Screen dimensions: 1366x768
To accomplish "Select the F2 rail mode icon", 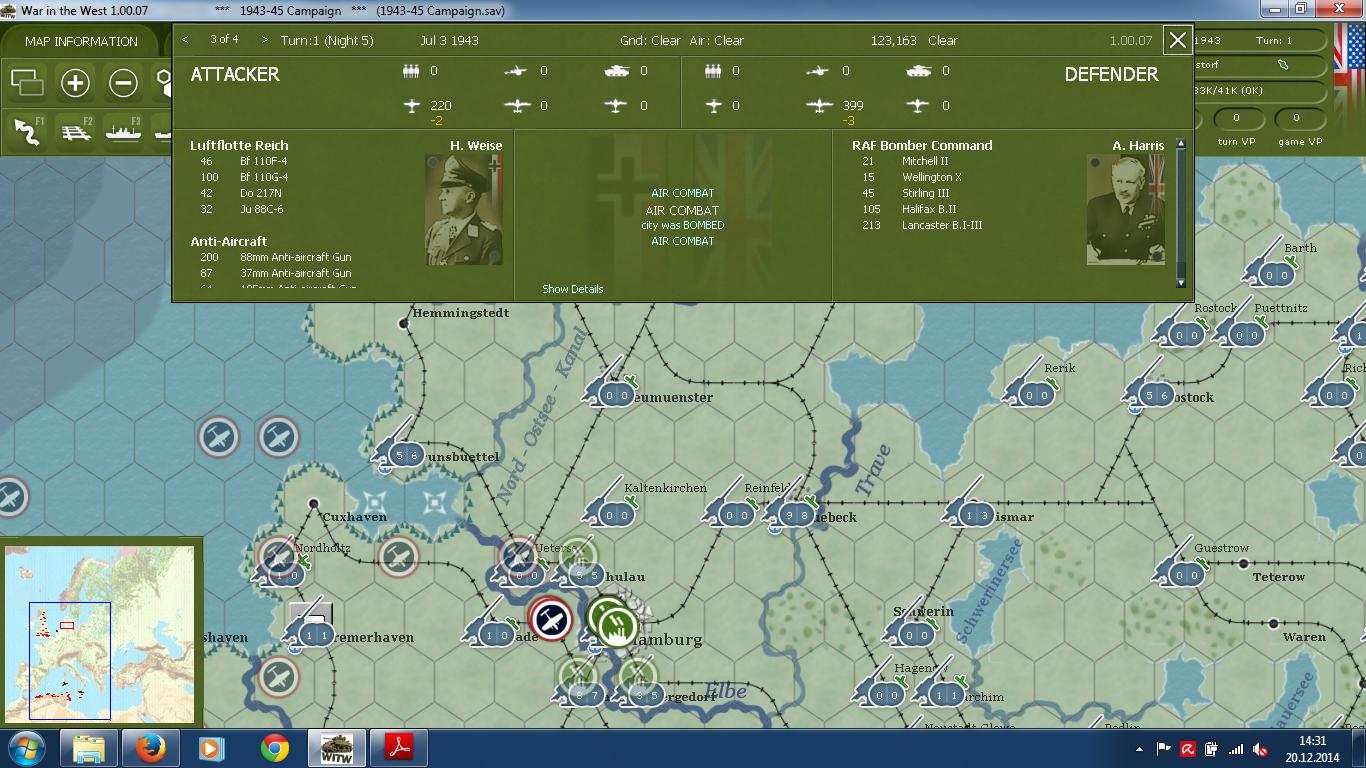I will 76,131.
